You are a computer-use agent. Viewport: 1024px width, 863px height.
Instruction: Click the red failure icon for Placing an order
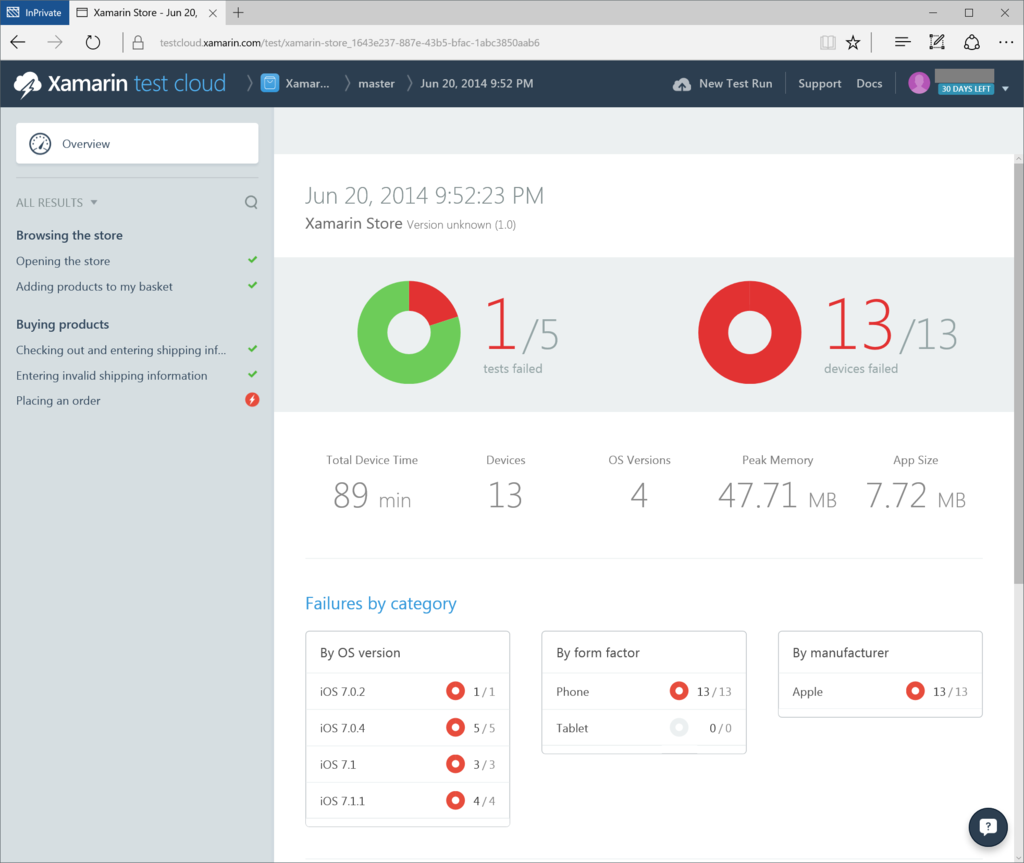[252, 400]
